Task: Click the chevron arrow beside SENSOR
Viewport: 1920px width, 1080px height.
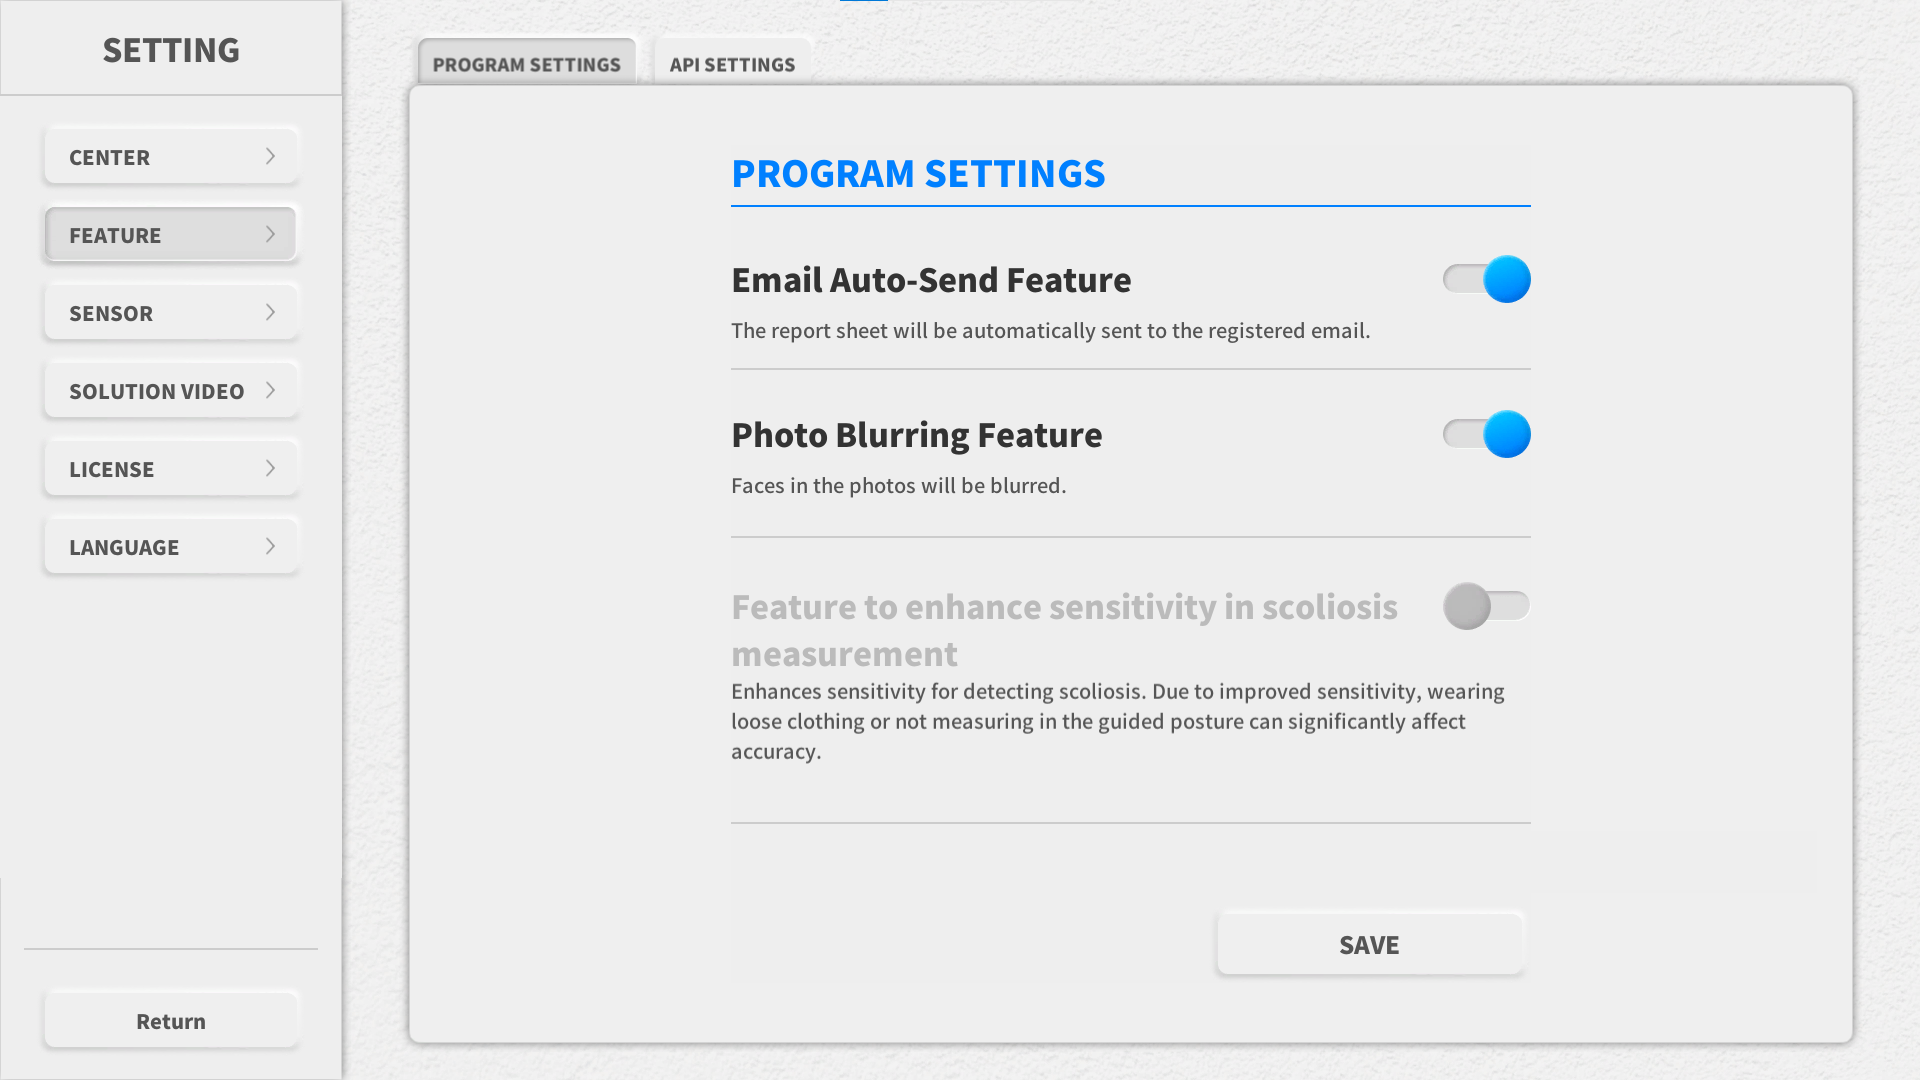Action: [x=270, y=312]
